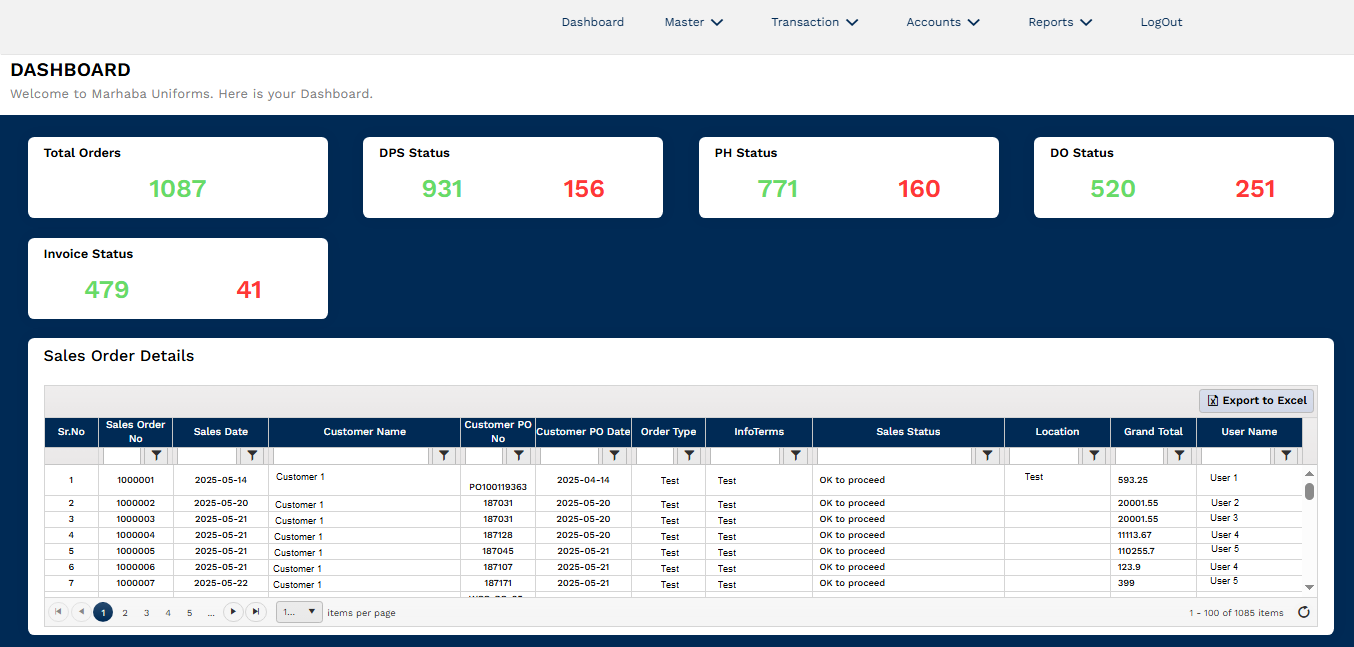Click DO Status red value 251

point(1255,189)
